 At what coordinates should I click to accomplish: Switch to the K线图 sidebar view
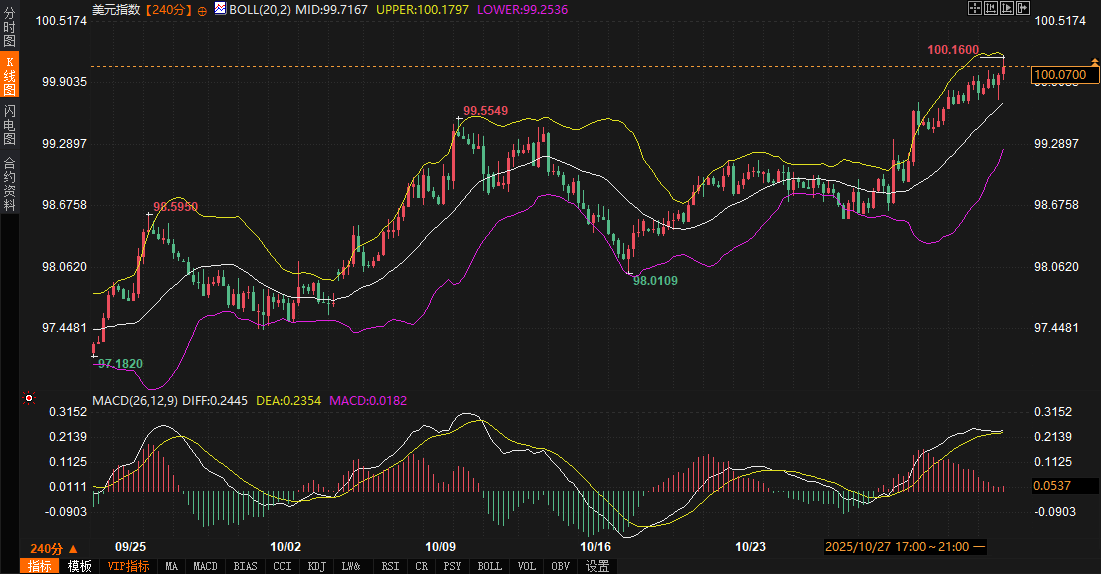tap(9, 75)
